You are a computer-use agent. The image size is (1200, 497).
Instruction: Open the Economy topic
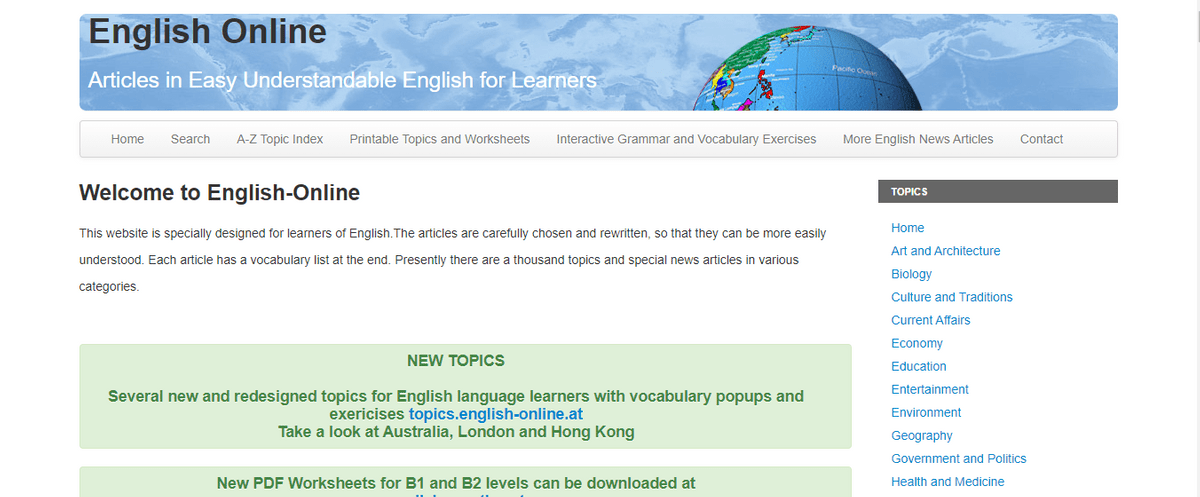(x=917, y=343)
